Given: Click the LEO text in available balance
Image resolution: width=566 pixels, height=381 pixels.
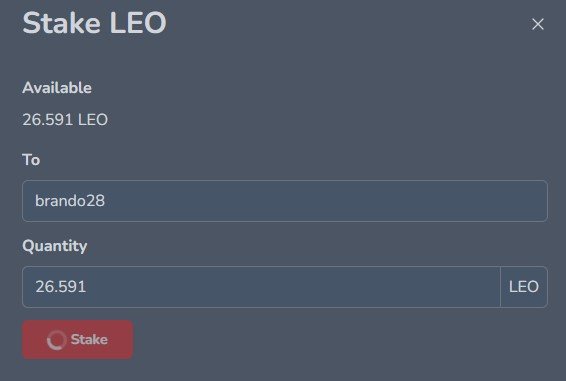Looking at the screenshot, I should (93, 120).
